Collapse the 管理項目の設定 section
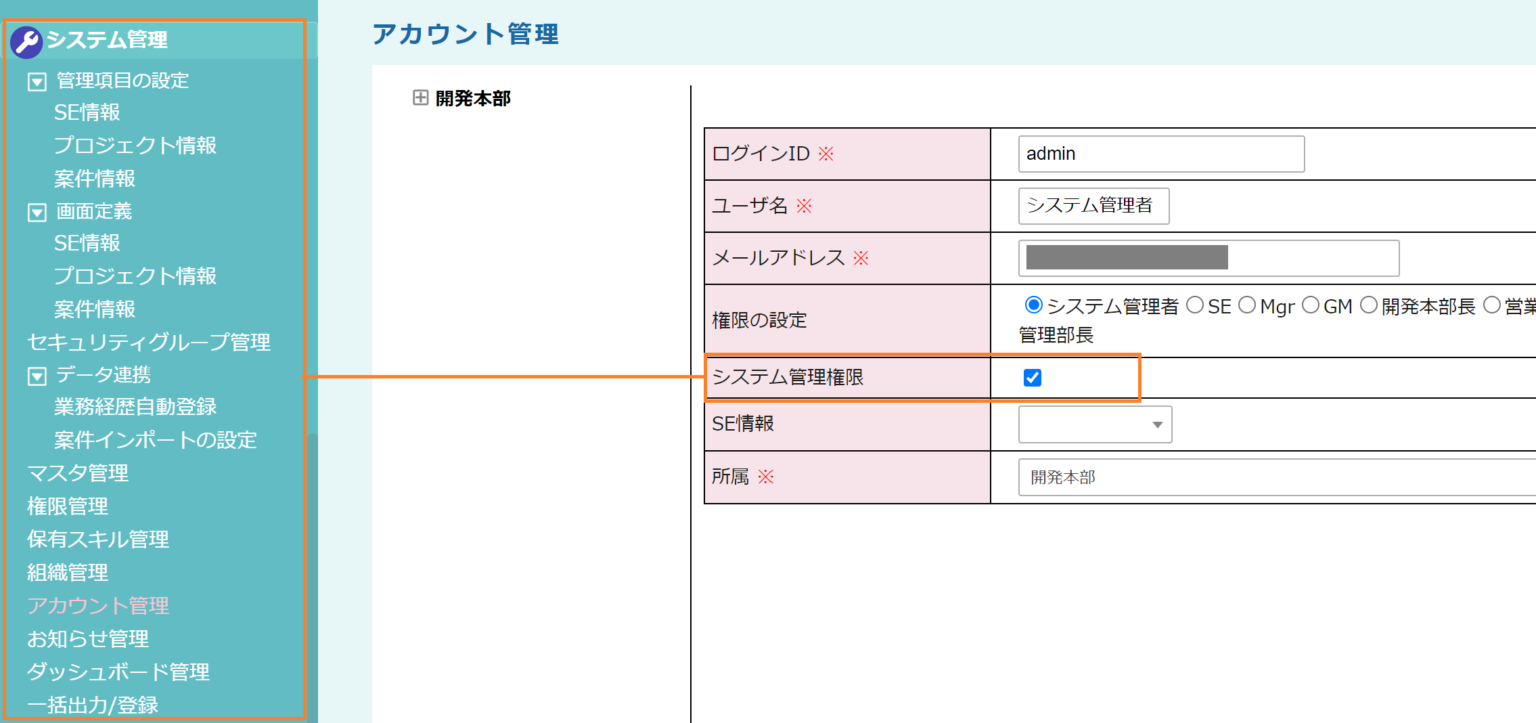Screen dimensions: 1536x723 pyautogui.click(x=37, y=81)
